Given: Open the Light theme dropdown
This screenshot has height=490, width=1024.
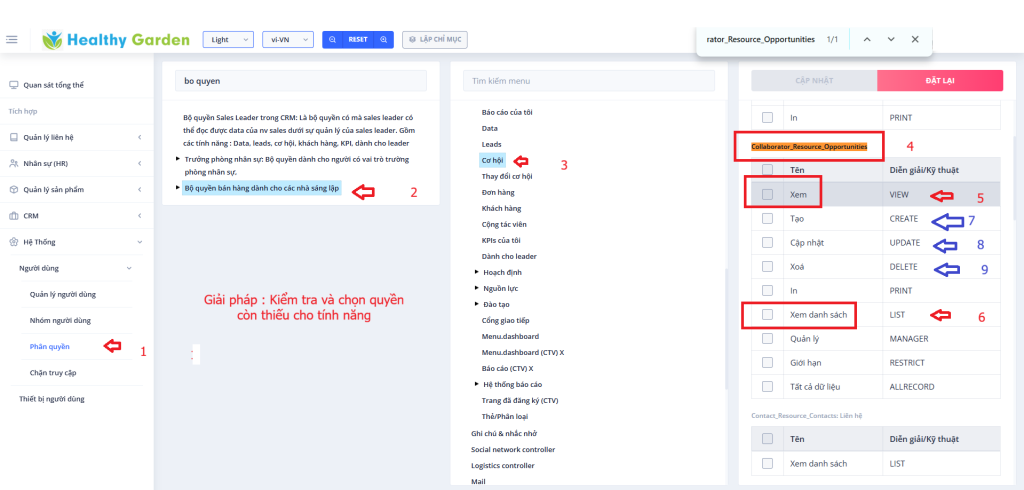Looking at the screenshot, I should coord(228,39).
